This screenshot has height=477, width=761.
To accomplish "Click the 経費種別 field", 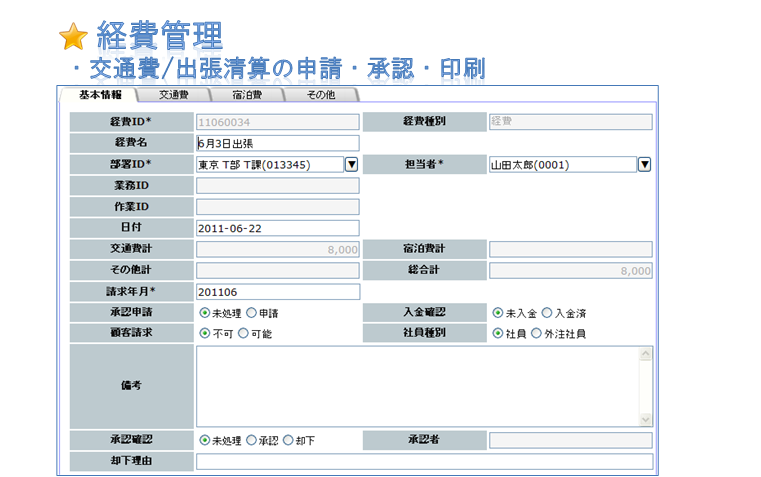I will 571,122.
